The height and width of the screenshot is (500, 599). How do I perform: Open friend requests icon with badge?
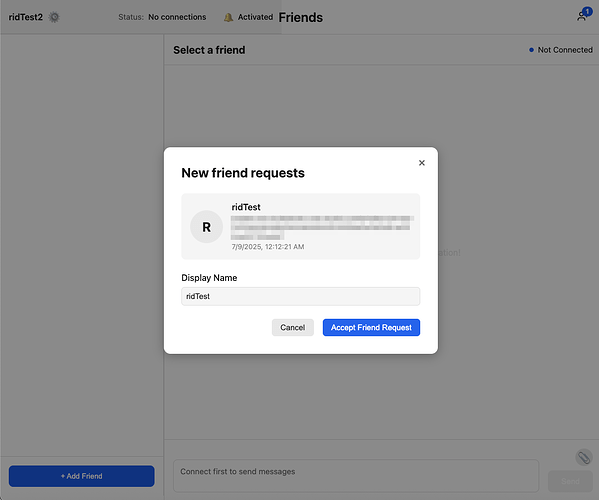(x=582, y=16)
